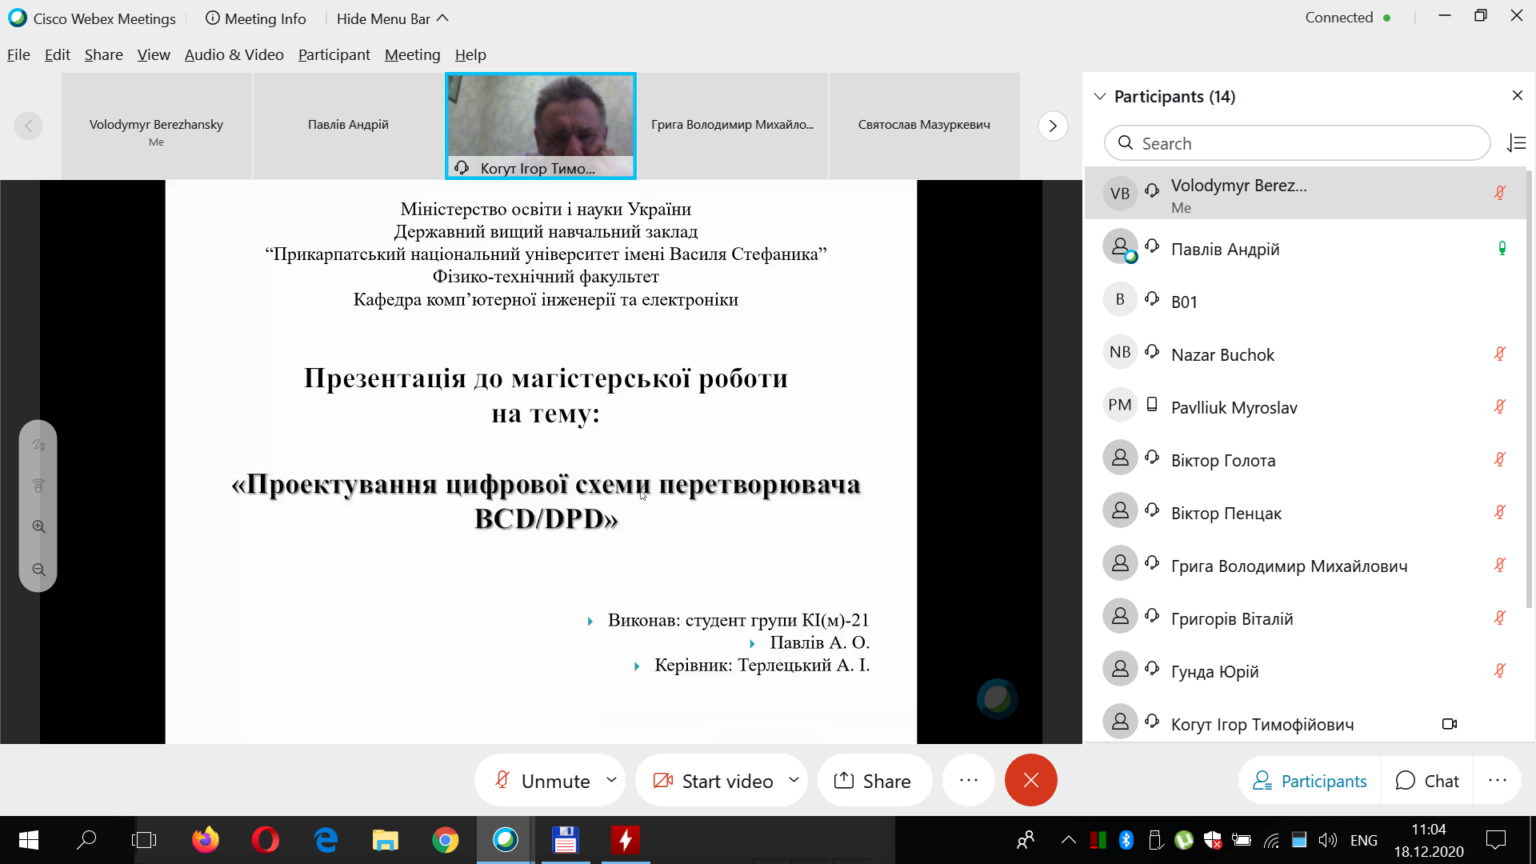This screenshot has width=1536, height=864.
Task: Click Hide Menu Bar
Action: coord(393,19)
